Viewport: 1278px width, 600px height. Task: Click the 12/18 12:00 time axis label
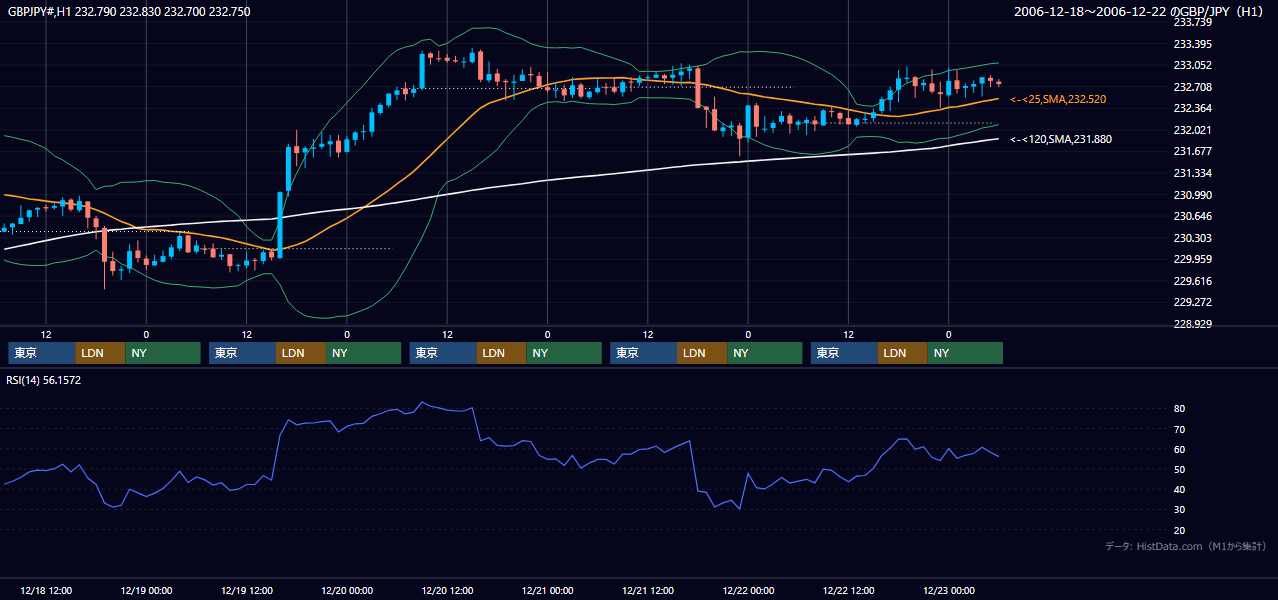pyautogui.click(x=46, y=590)
